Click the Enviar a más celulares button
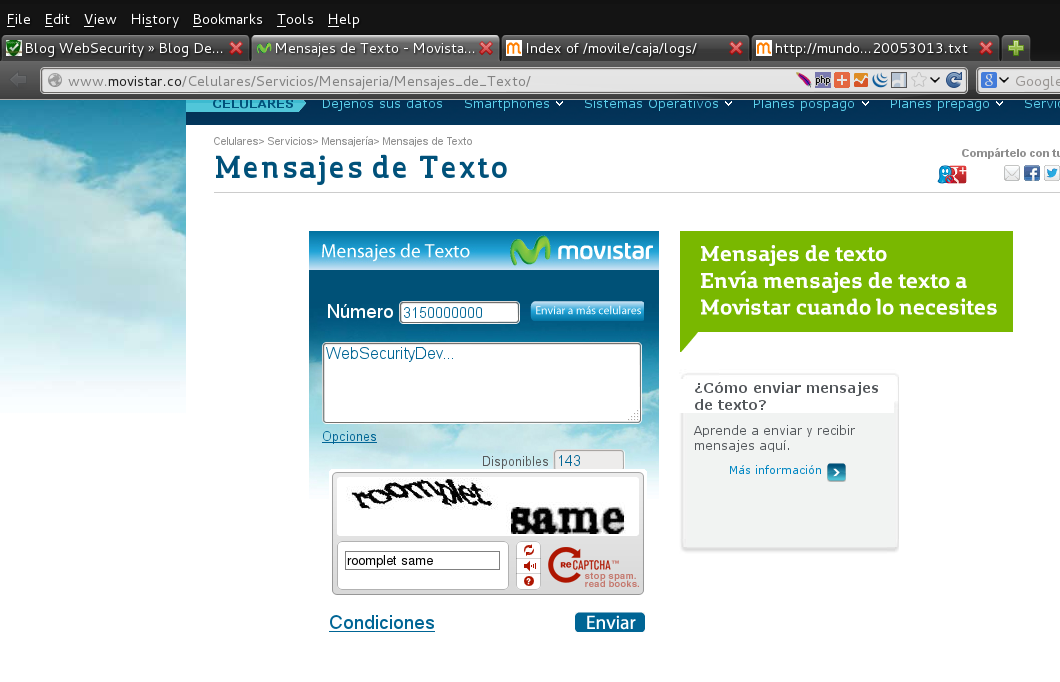 587,310
